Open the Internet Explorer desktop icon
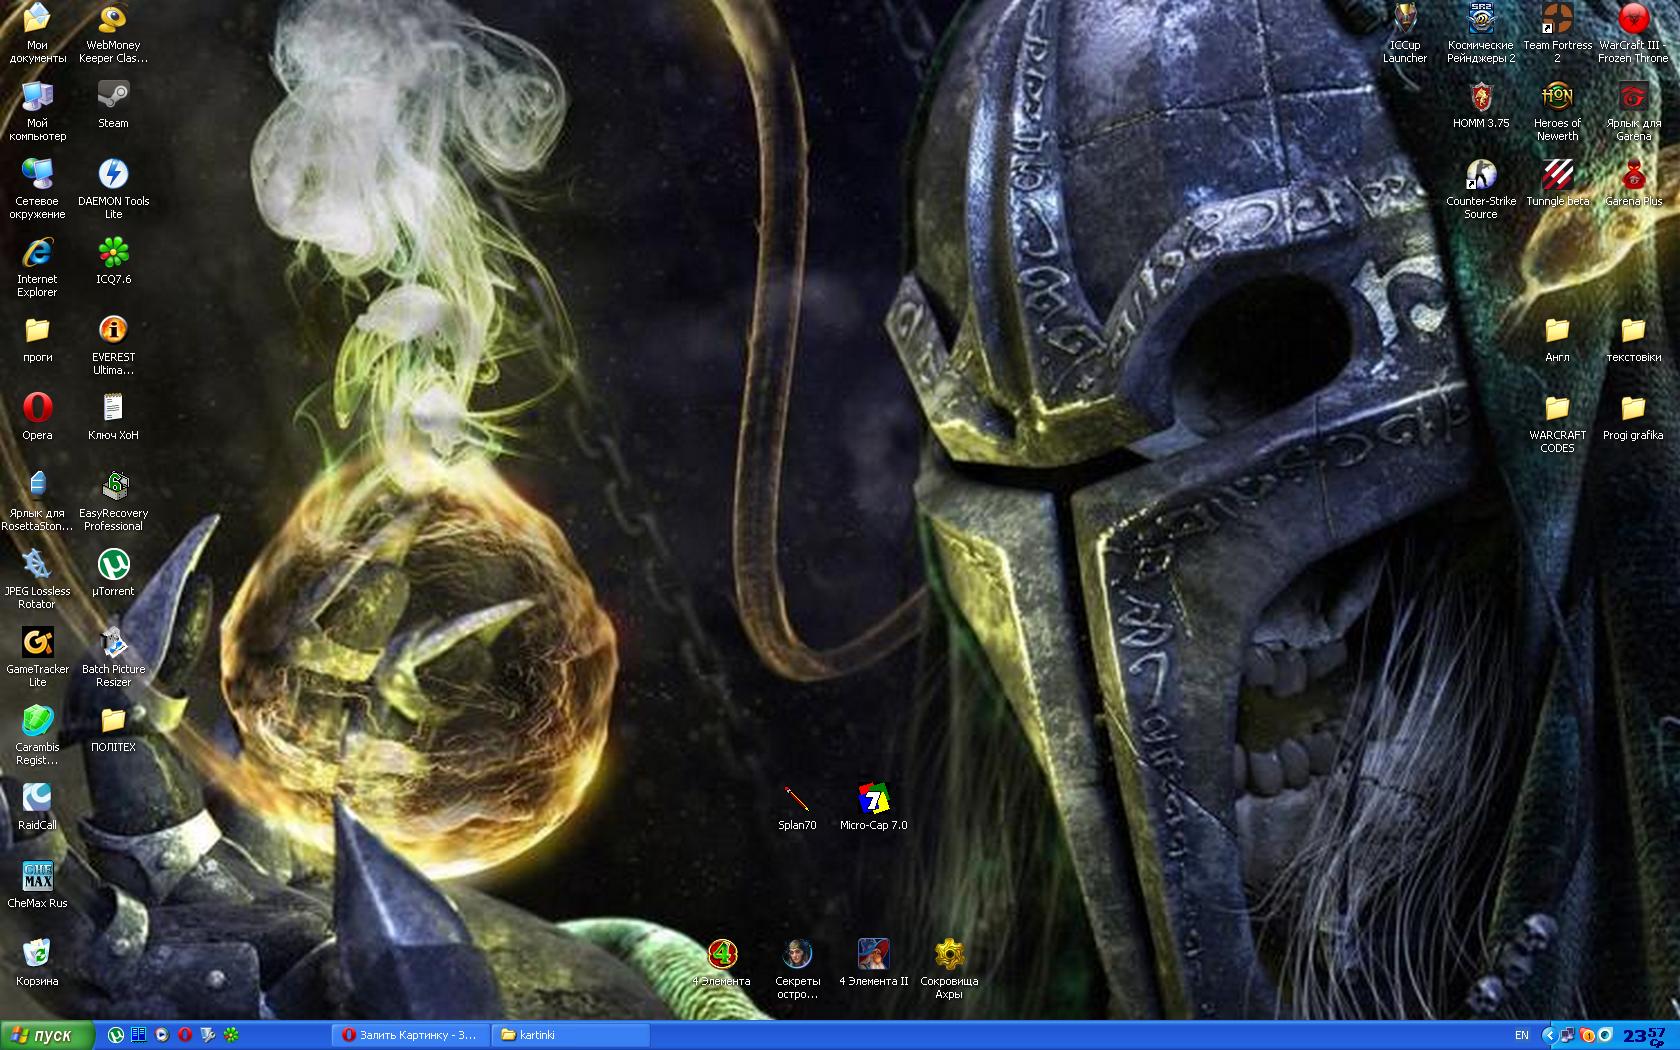 [37, 266]
